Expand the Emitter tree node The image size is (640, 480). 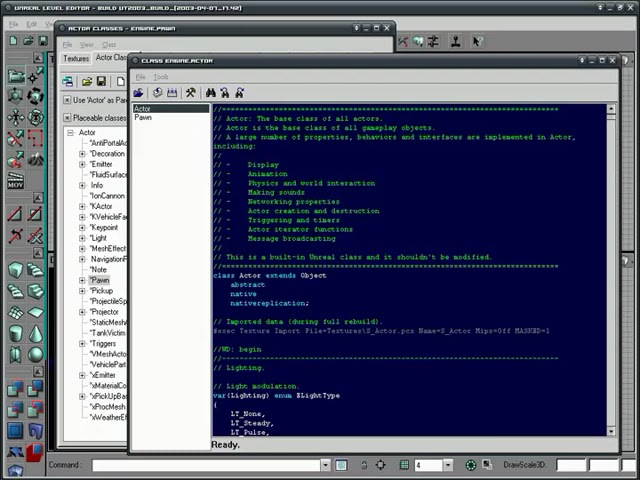pos(82,164)
